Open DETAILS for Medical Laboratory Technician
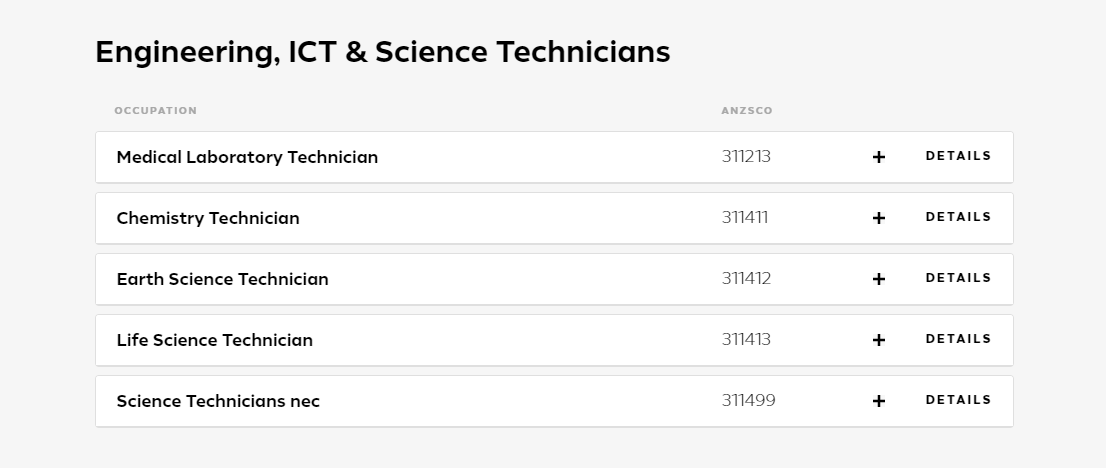The height and width of the screenshot is (468, 1106). tap(958, 156)
